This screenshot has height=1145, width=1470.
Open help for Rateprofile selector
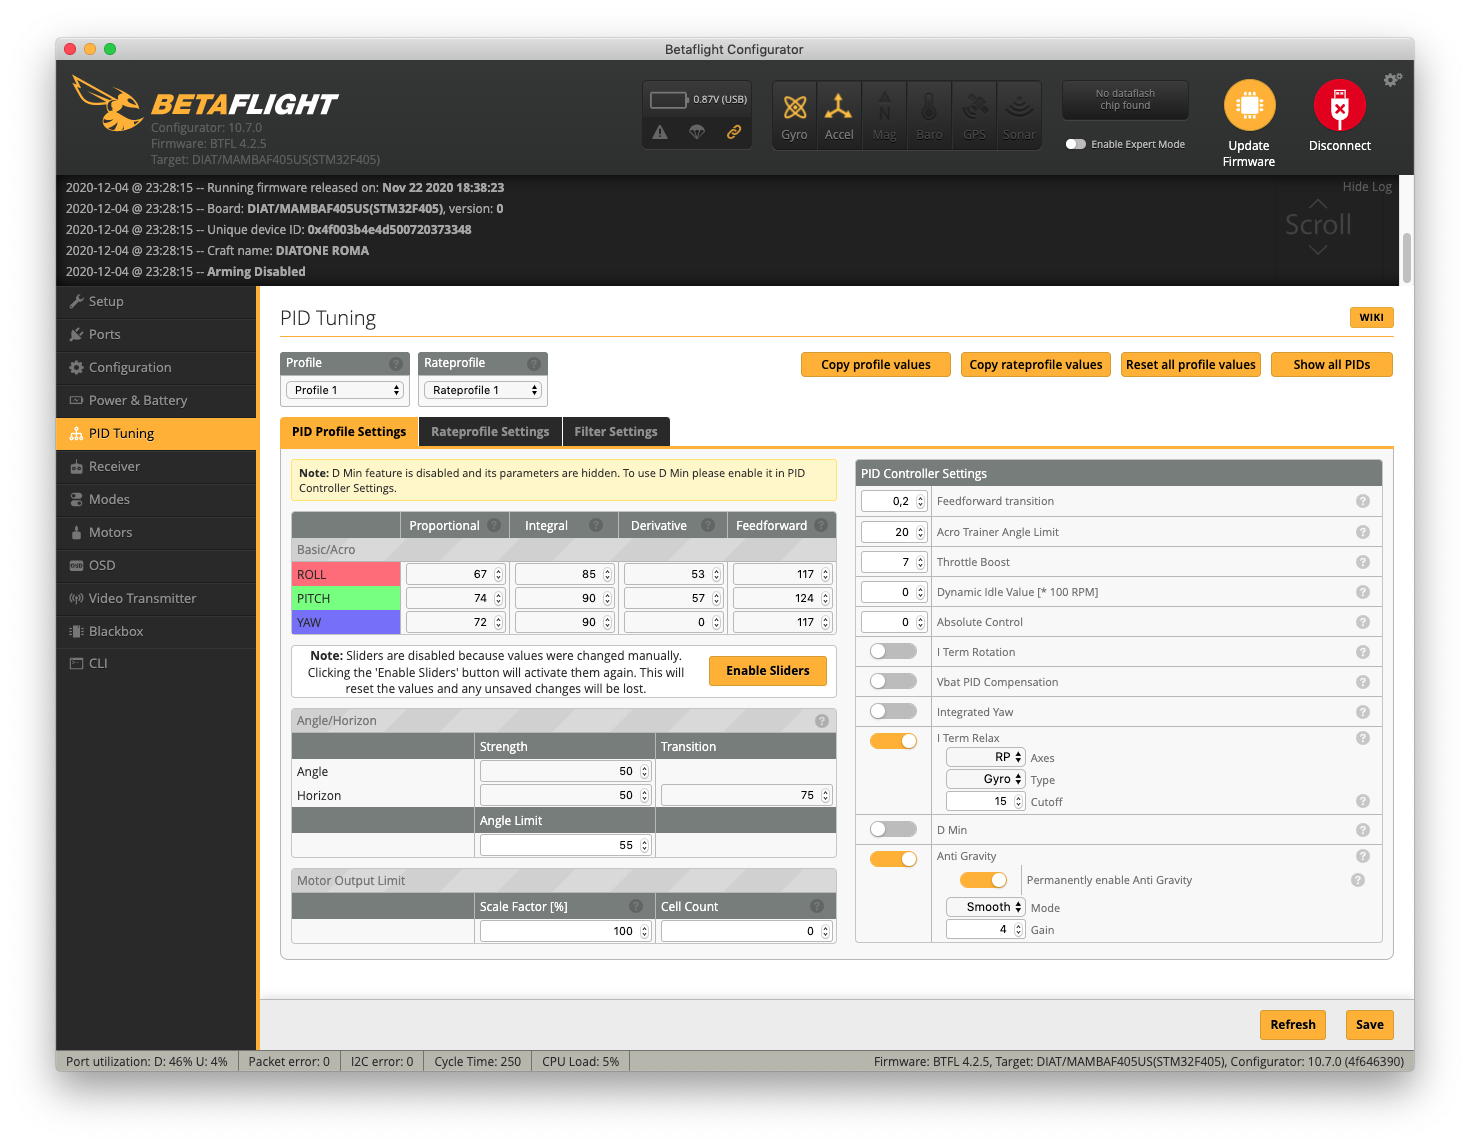click(x=534, y=363)
